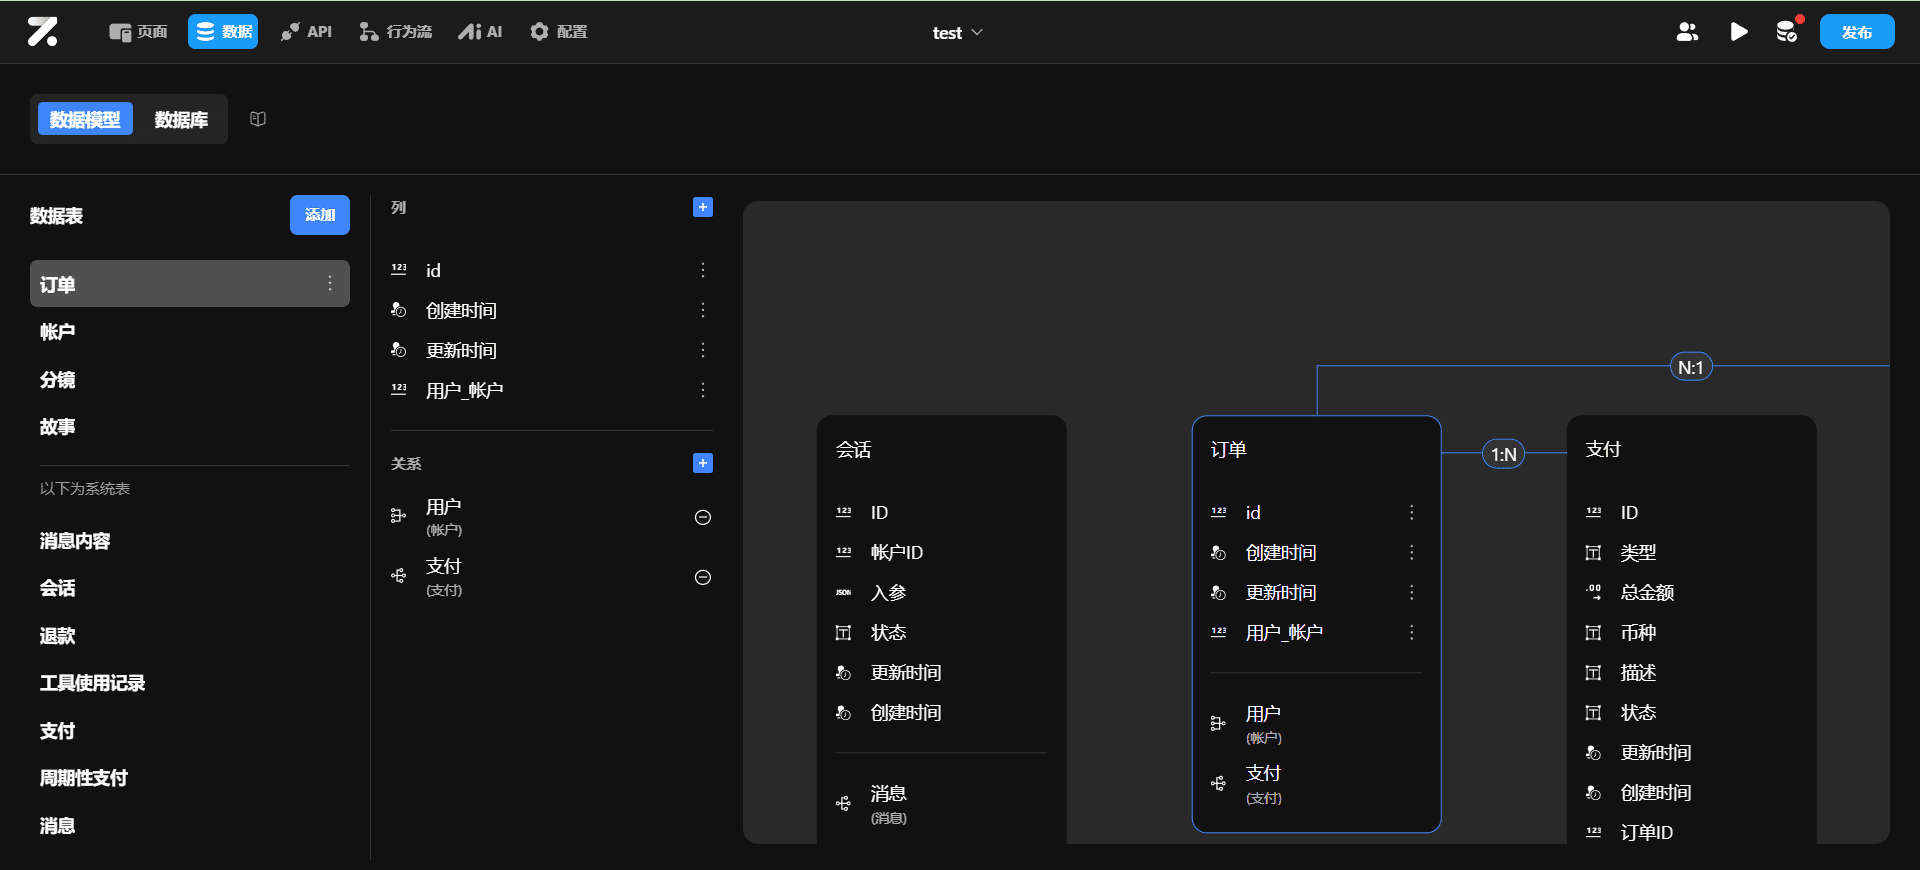Add a new relation with plus icon
This screenshot has height=870, width=1920.
click(703, 463)
